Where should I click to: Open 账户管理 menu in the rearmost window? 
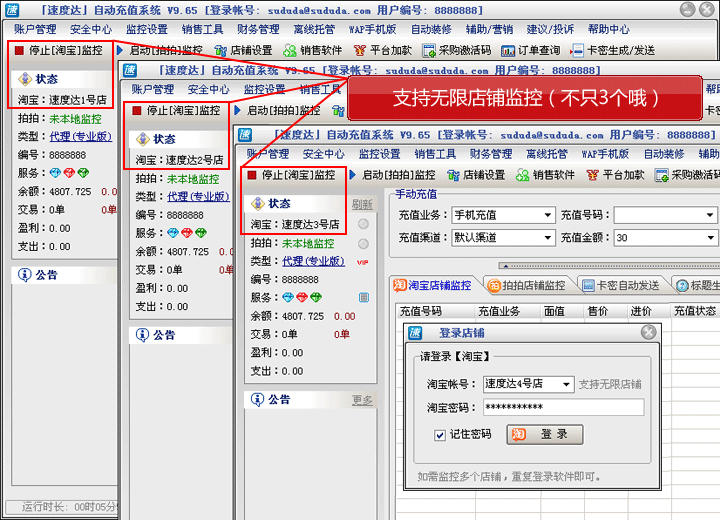pos(35,29)
